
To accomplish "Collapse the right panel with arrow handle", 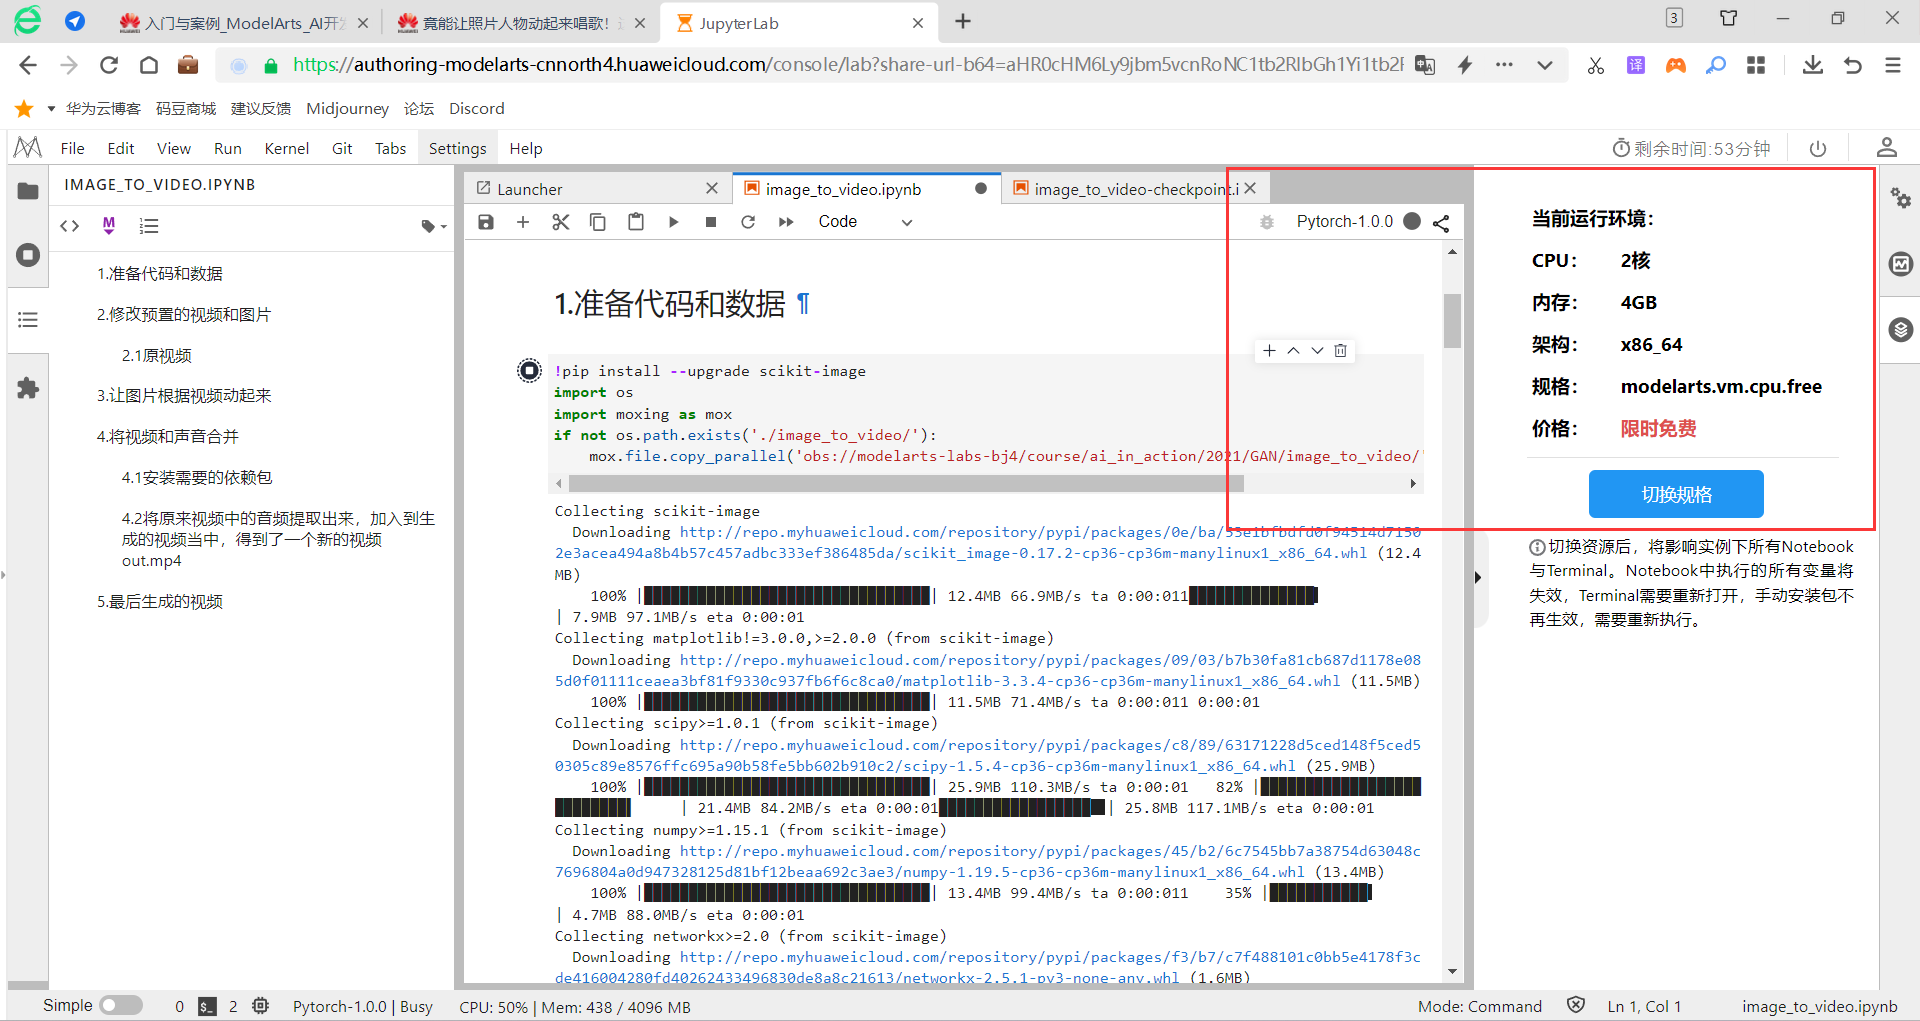I will [1478, 577].
